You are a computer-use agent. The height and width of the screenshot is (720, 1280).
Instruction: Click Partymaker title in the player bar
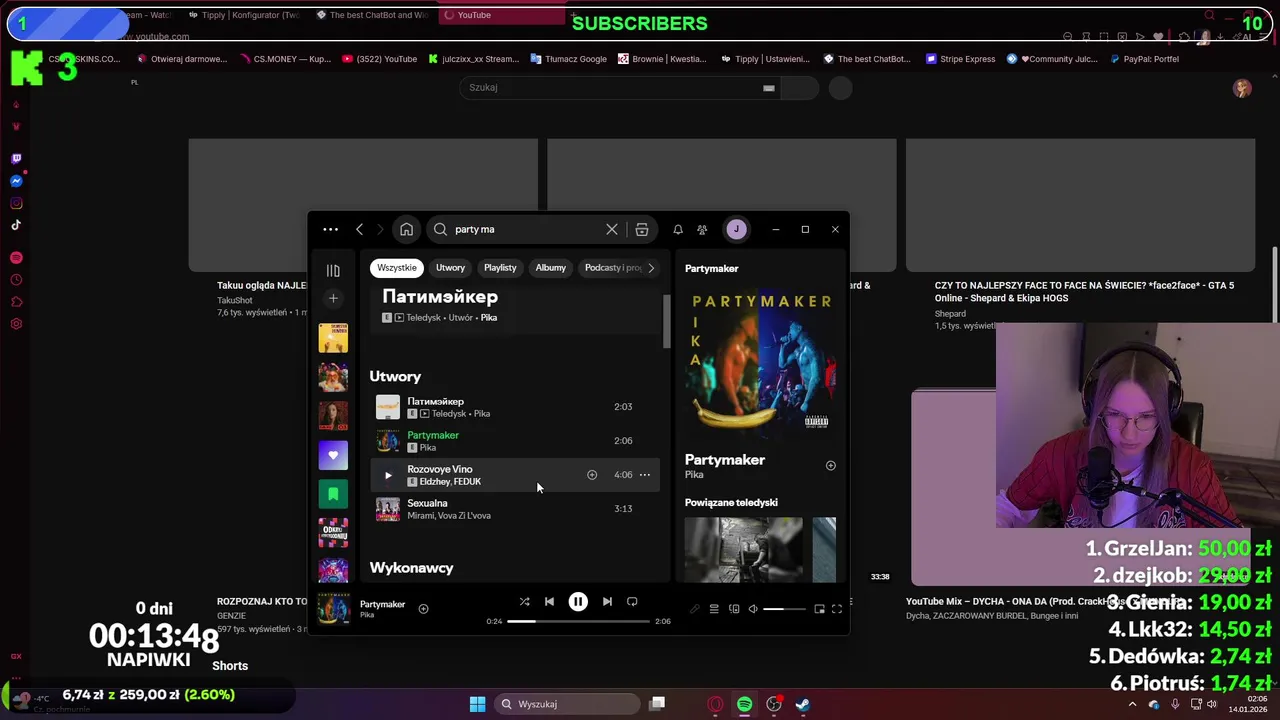pyautogui.click(x=382, y=604)
